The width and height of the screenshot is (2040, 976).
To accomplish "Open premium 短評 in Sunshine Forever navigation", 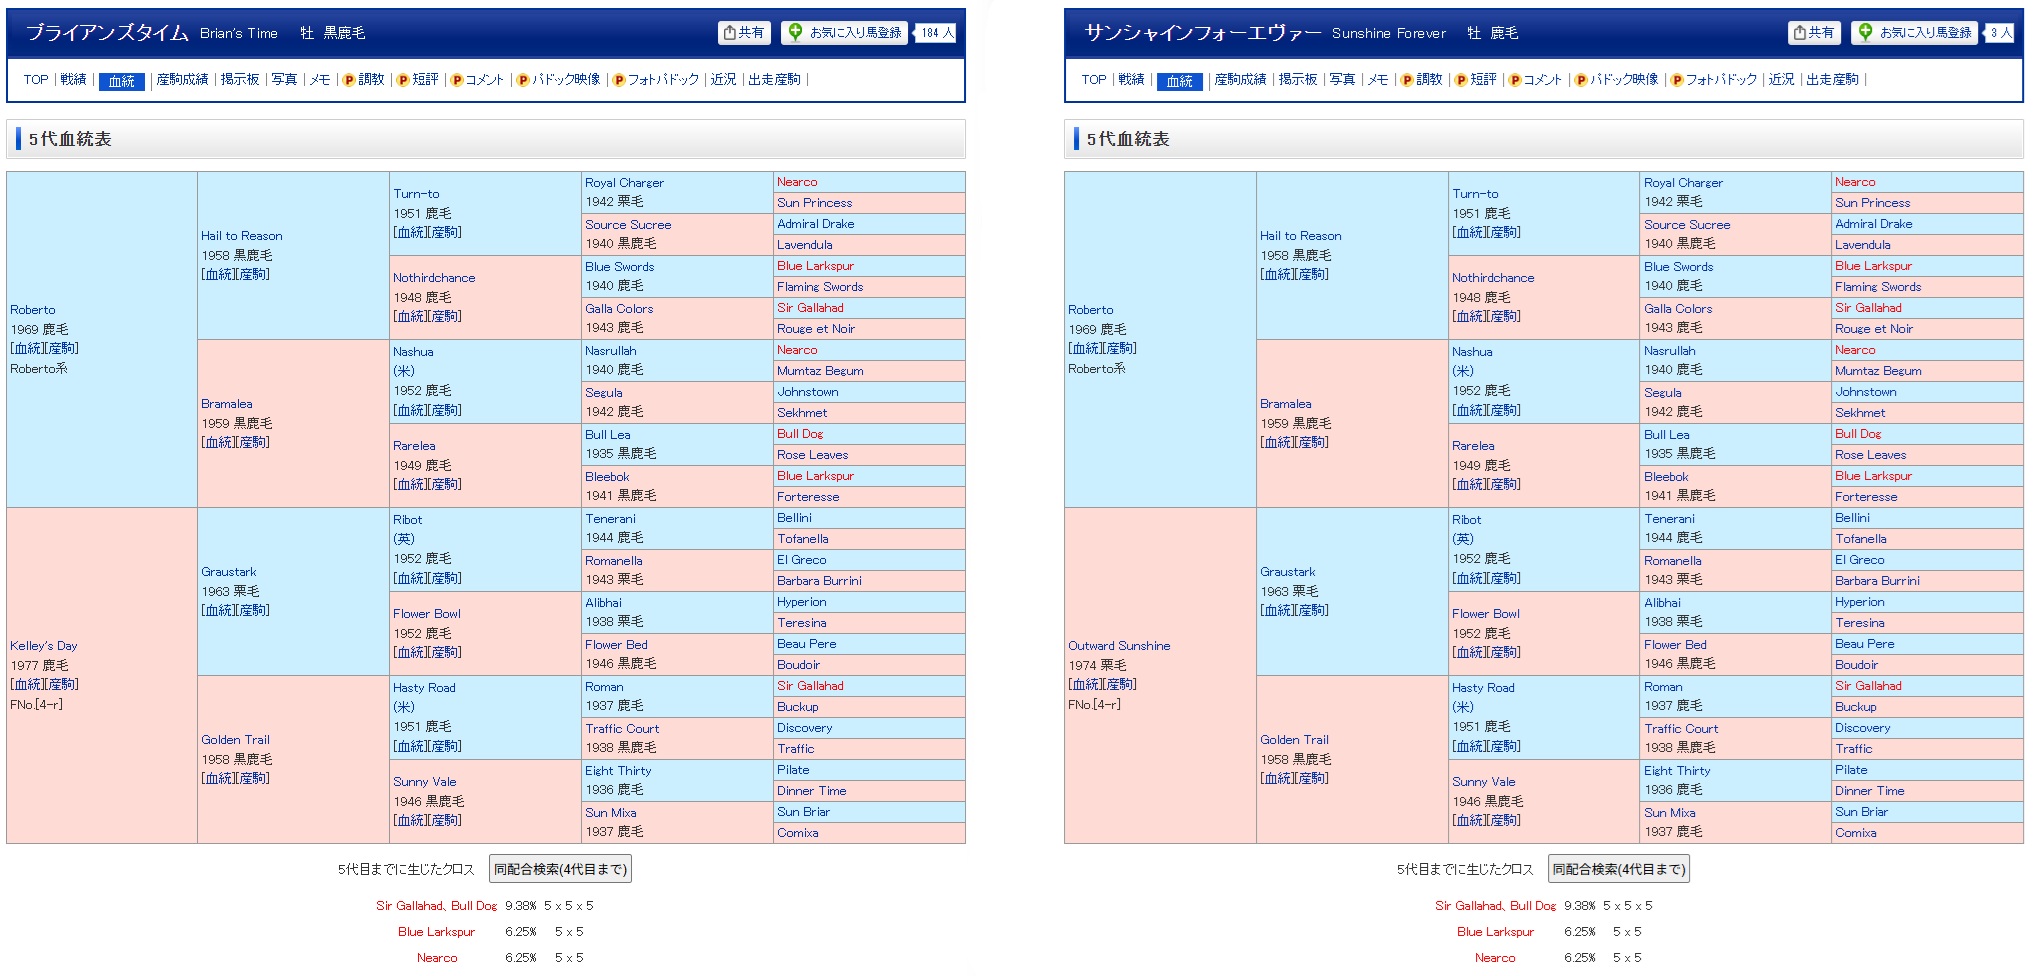I will [1476, 80].
